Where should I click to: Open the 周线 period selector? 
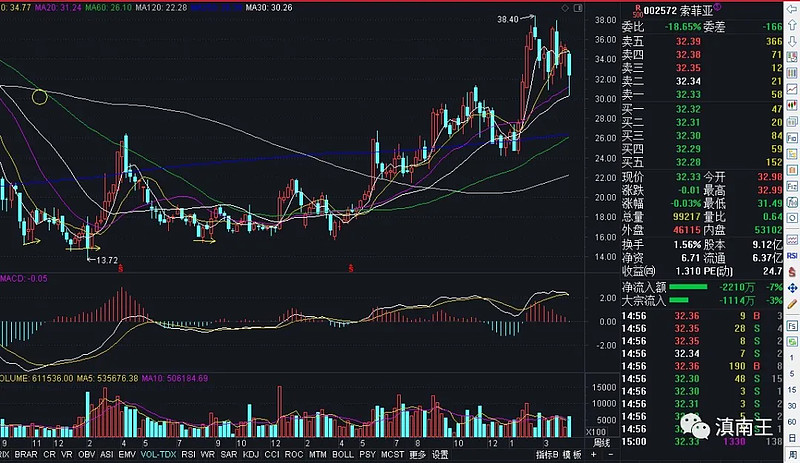602,443
